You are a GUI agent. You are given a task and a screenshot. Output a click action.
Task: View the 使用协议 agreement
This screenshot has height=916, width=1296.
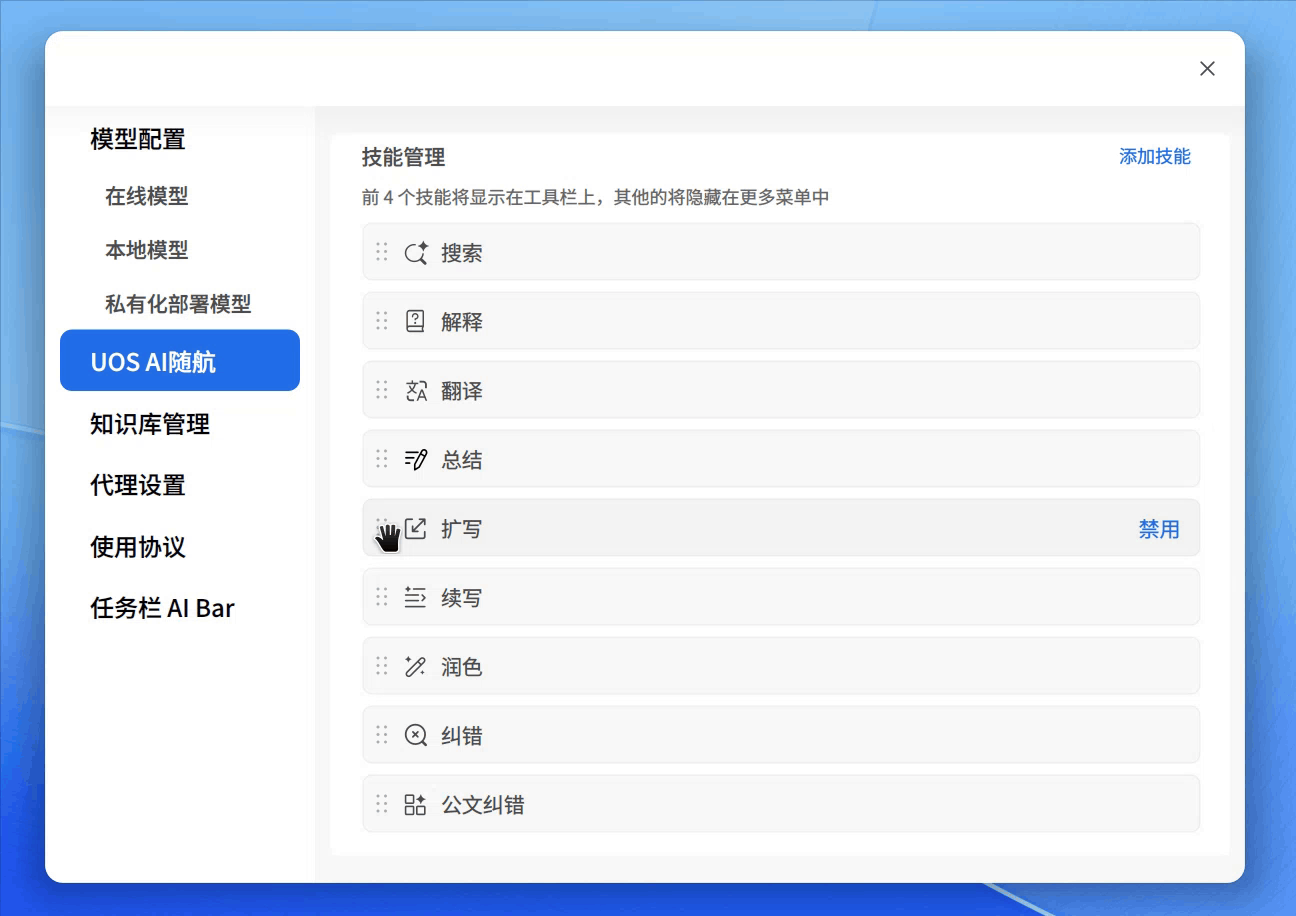(139, 547)
